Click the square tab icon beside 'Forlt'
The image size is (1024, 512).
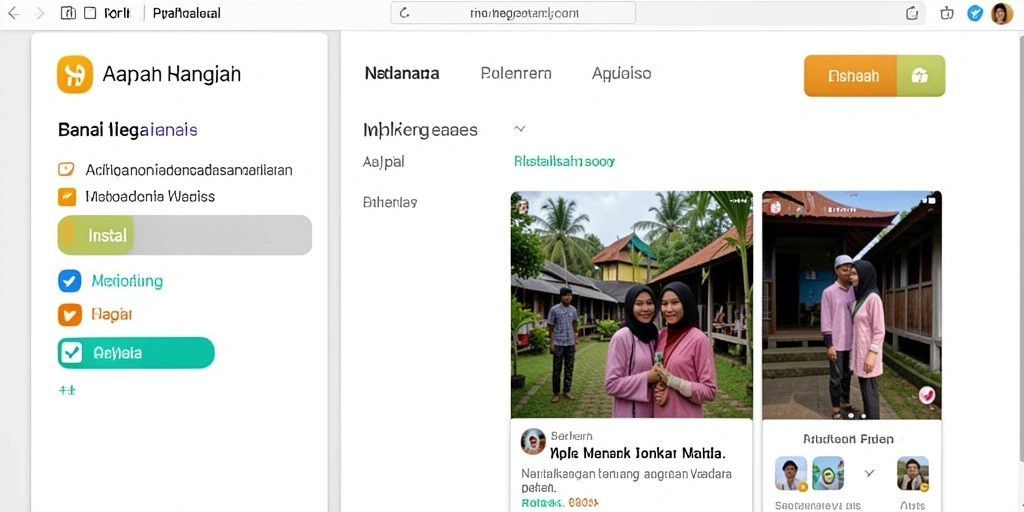click(90, 13)
